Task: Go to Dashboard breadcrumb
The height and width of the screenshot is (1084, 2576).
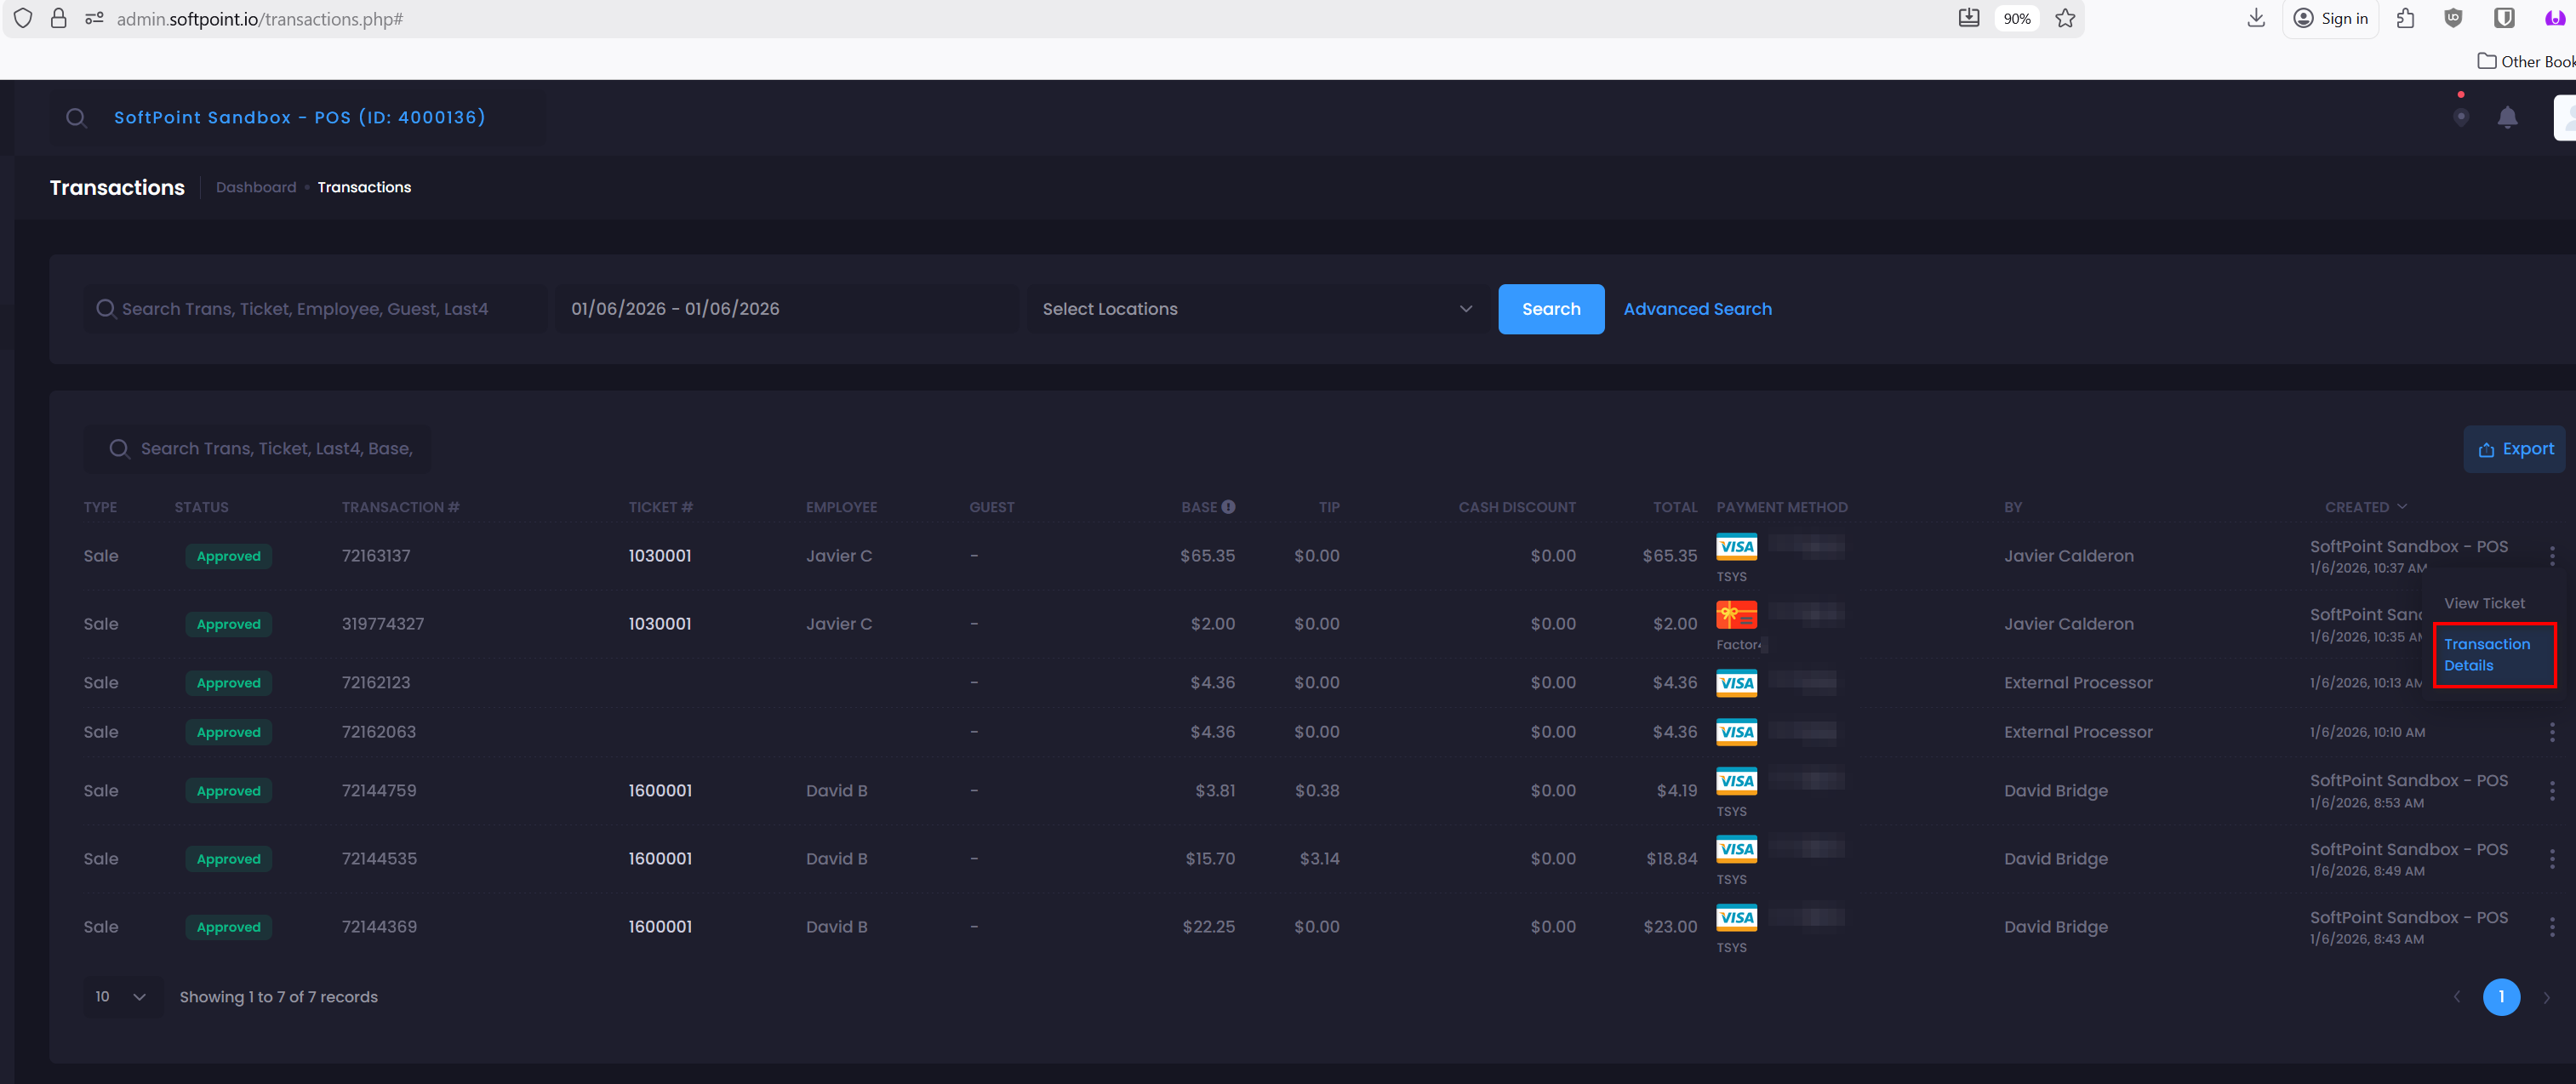Action: tap(256, 187)
